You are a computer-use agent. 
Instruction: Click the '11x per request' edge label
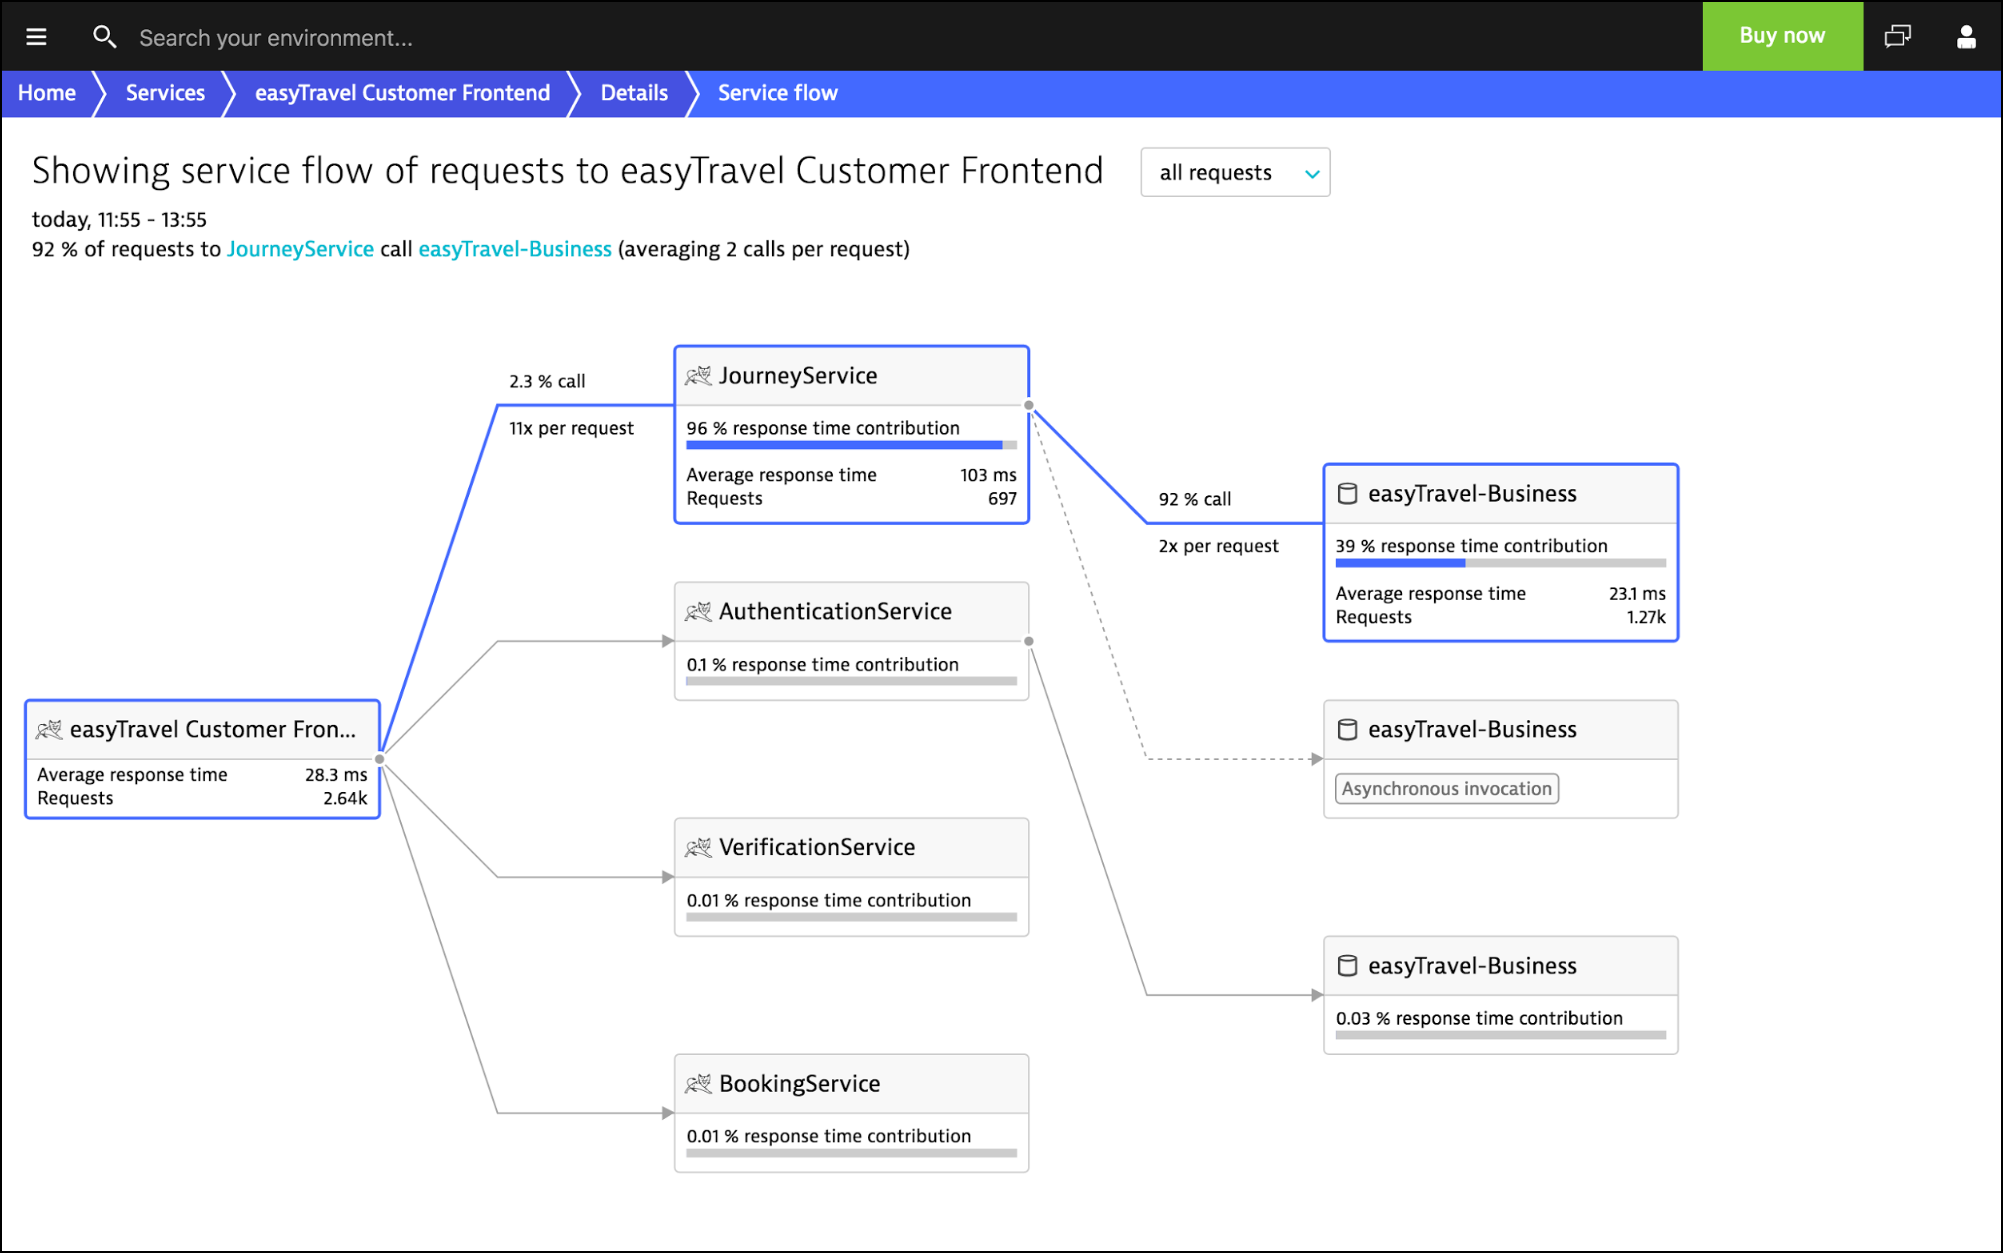pos(571,428)
